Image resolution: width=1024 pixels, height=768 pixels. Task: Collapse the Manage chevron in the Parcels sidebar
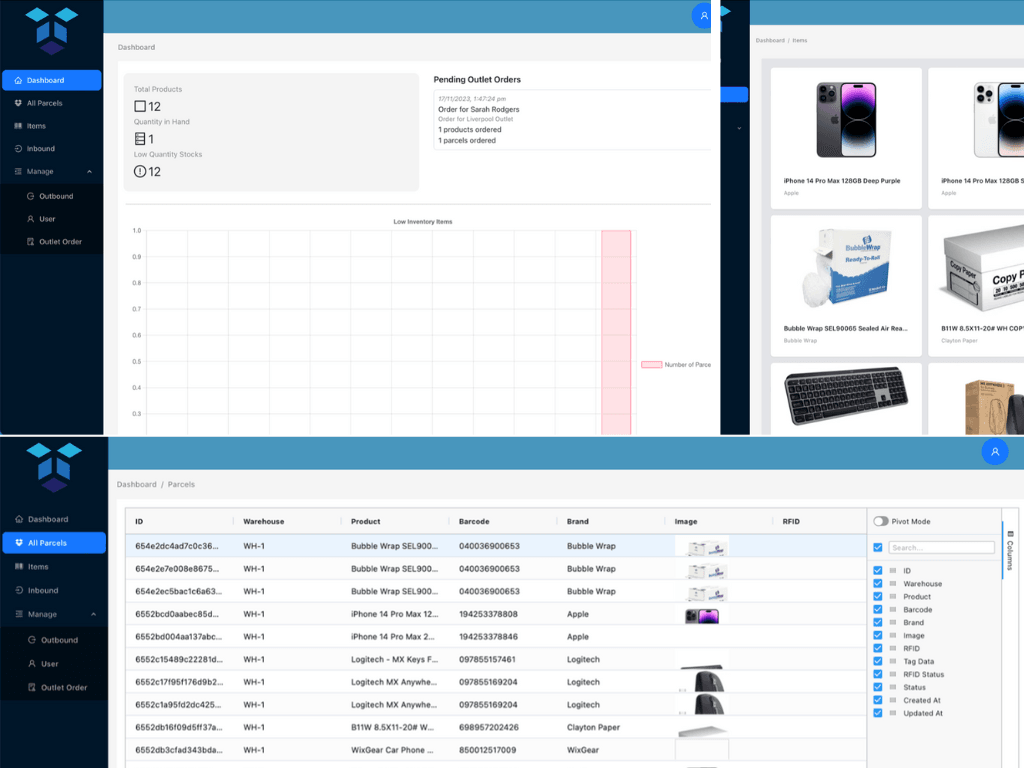click(x=93, y=614)
